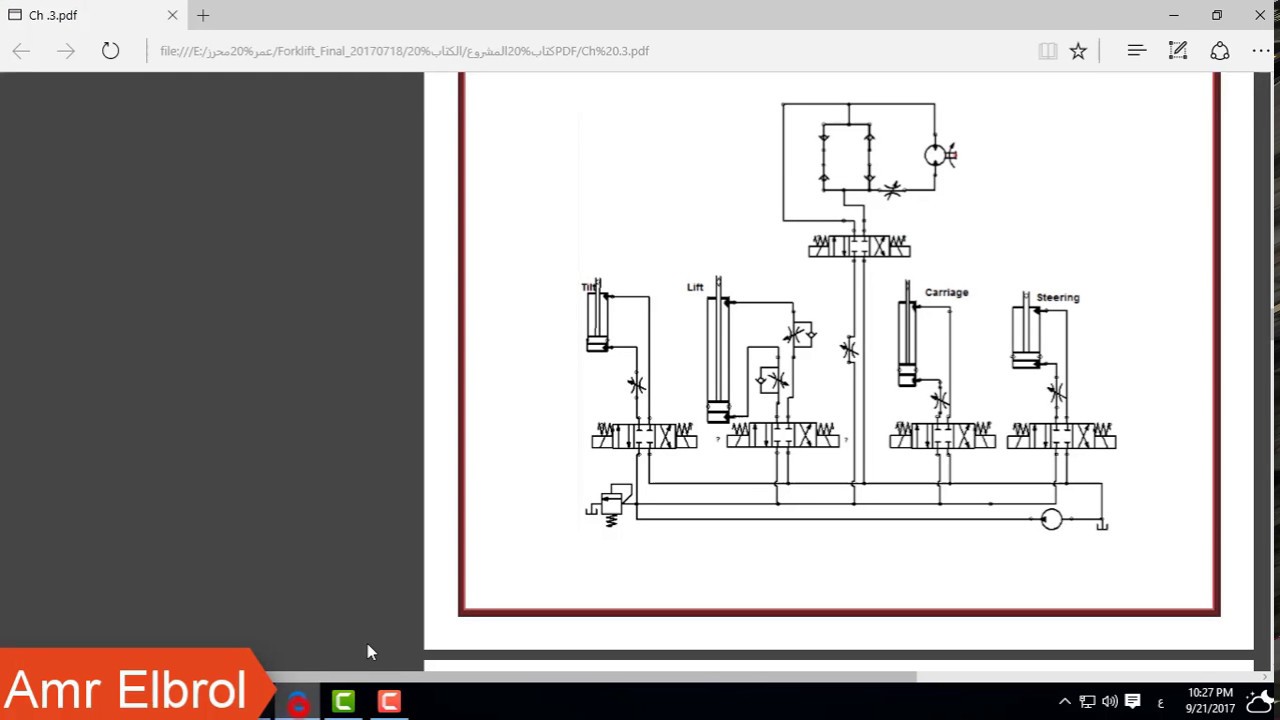Add Ch .3.pdf to favorites with star

[x=1078, y=51]
